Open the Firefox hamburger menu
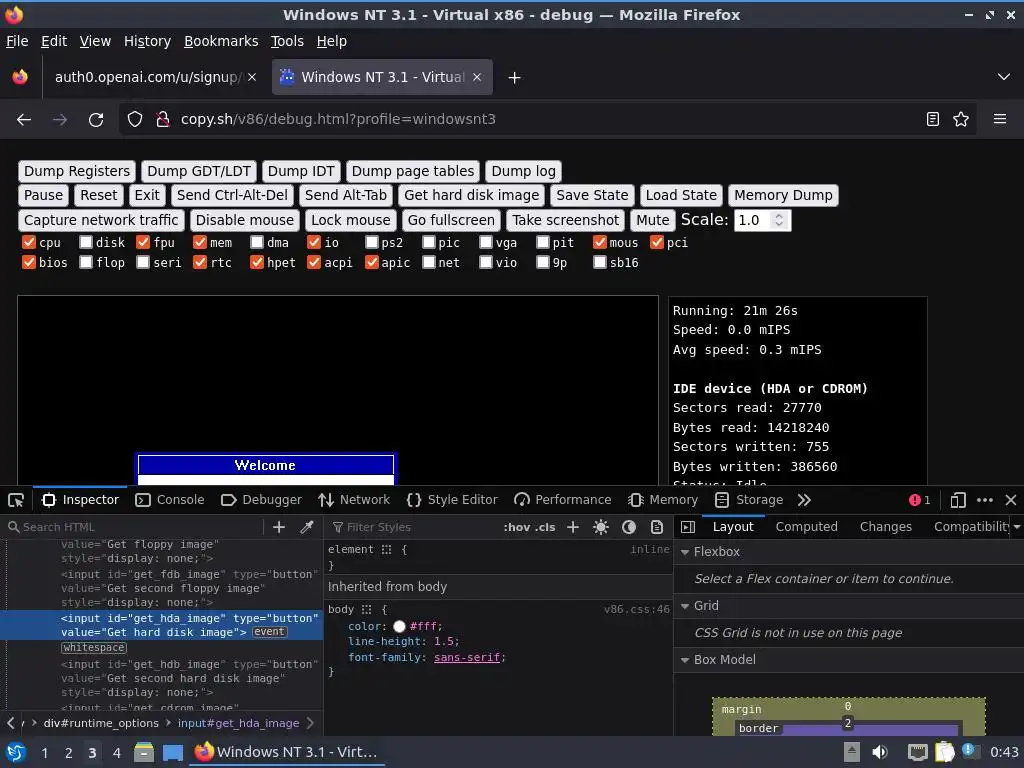 pyautogui.click(x=1000, y=120)
